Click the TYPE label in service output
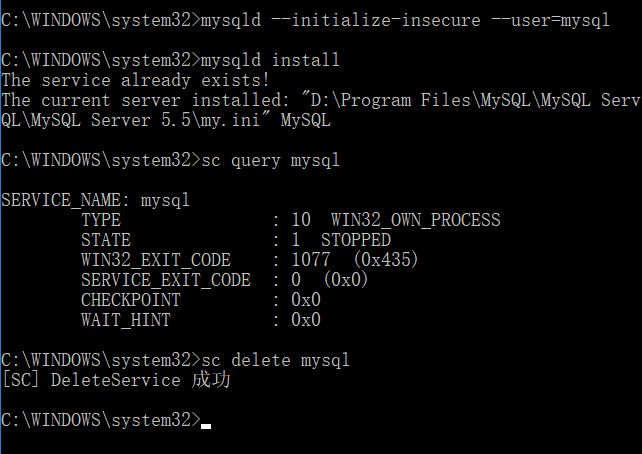The image size is (642, 454). pos(101,220)
